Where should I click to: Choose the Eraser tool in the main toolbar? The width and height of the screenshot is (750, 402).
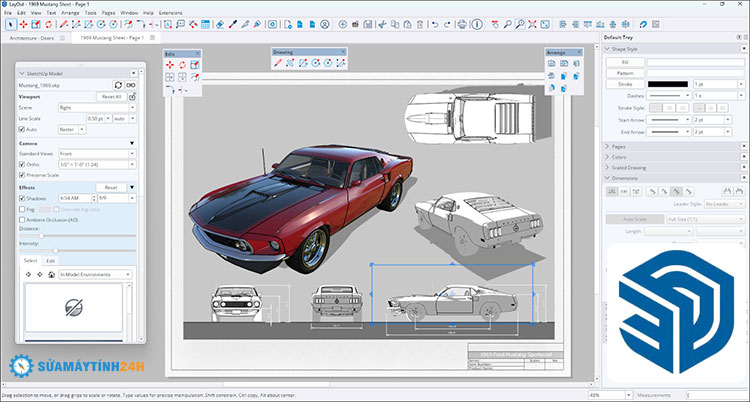[x=220, y=24]
